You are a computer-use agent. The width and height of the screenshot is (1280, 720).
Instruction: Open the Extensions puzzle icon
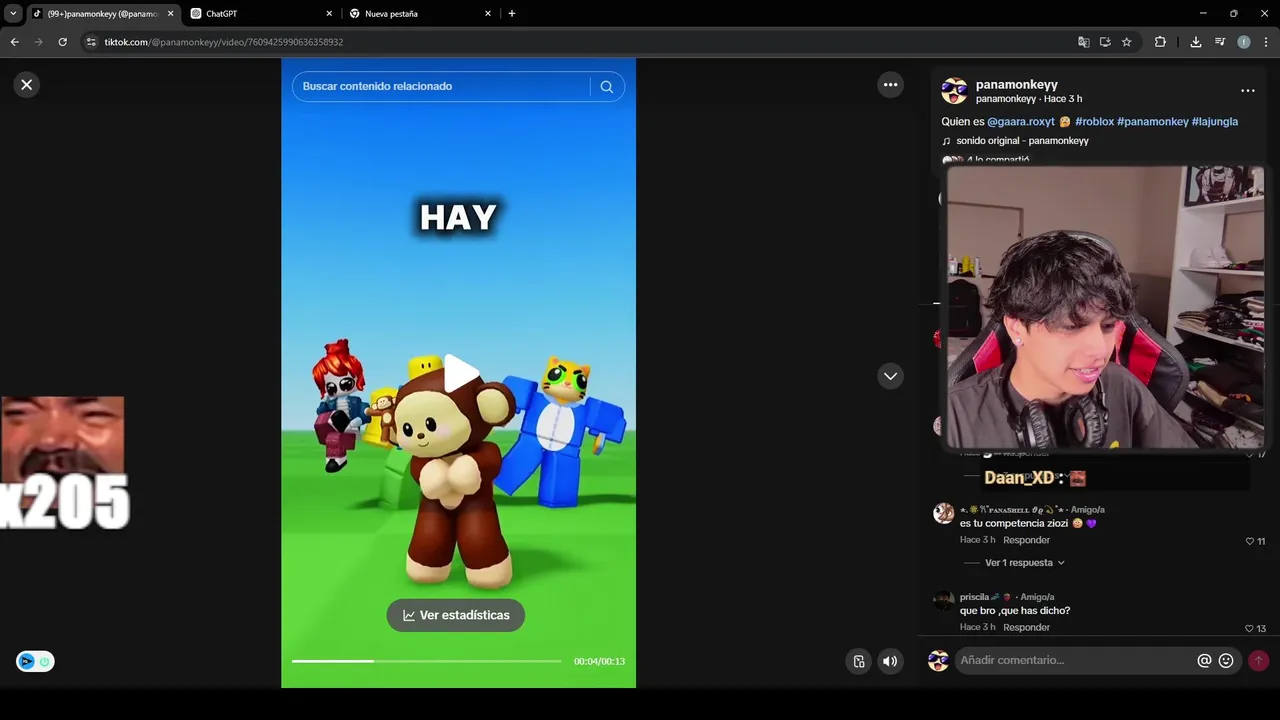click(1160, 42)
